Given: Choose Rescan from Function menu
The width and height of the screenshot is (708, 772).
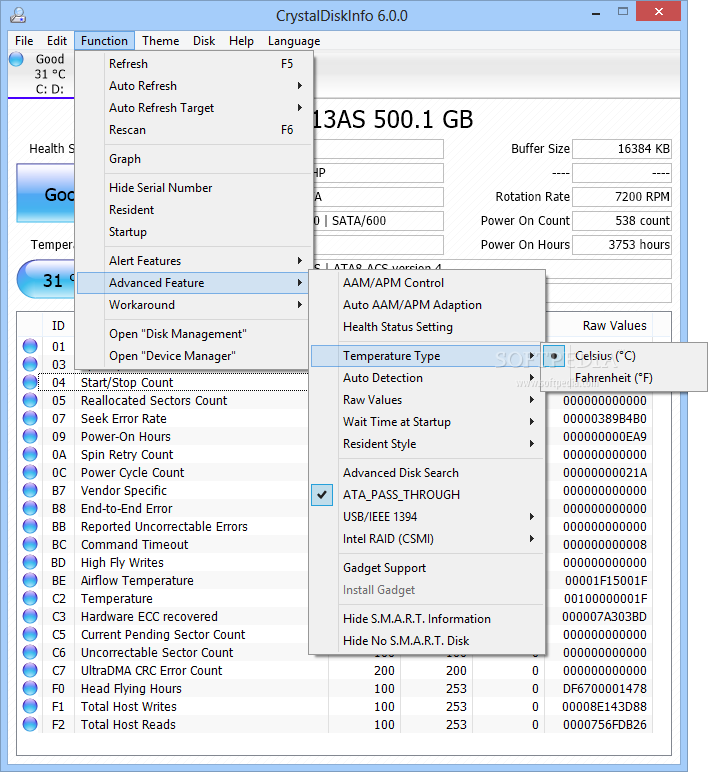Looking at the screenshot, I should tap(194, 129).
